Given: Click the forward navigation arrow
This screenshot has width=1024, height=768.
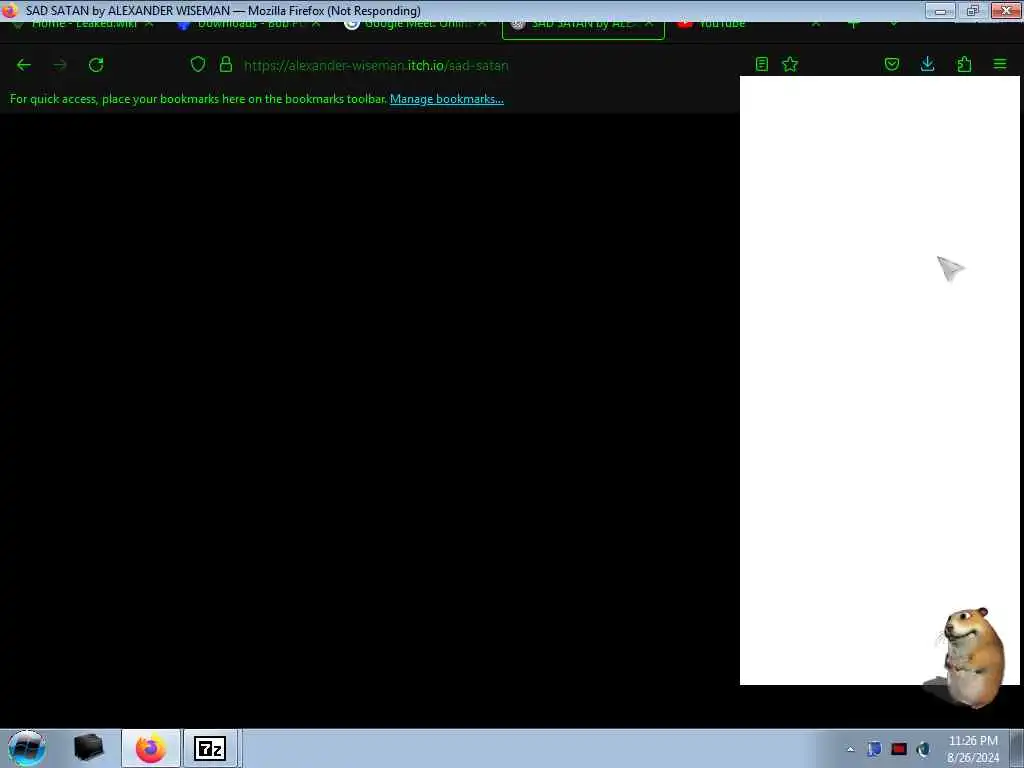Looking at the screenshot, I should 59,65.
